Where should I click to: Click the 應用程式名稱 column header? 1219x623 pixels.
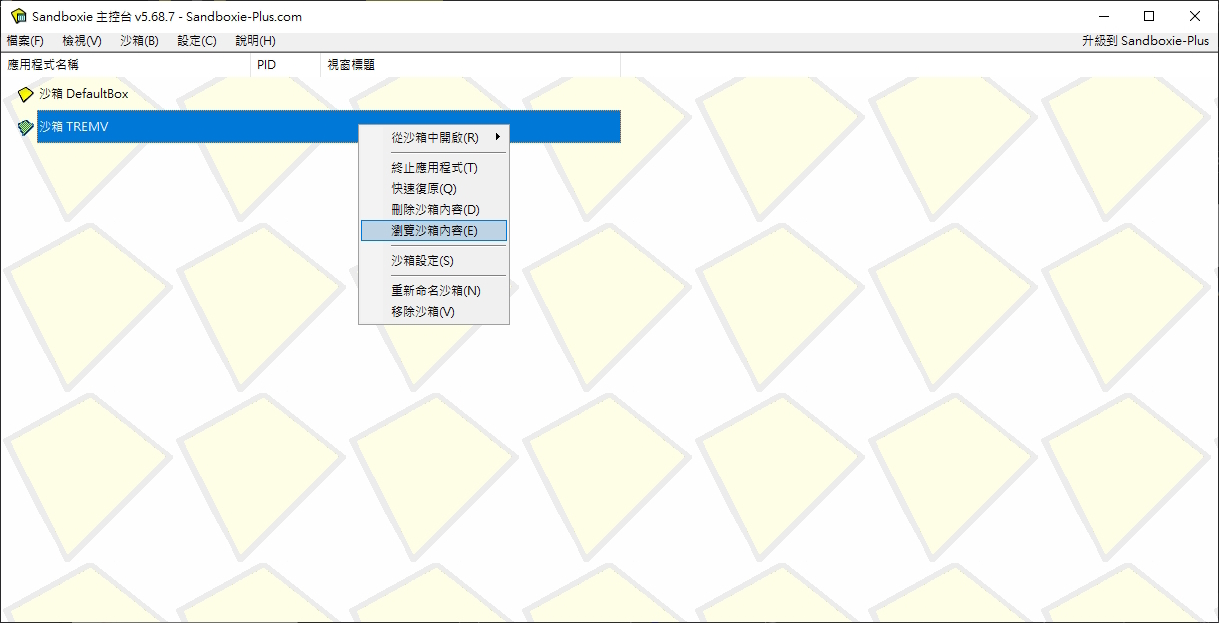point(125,65)
